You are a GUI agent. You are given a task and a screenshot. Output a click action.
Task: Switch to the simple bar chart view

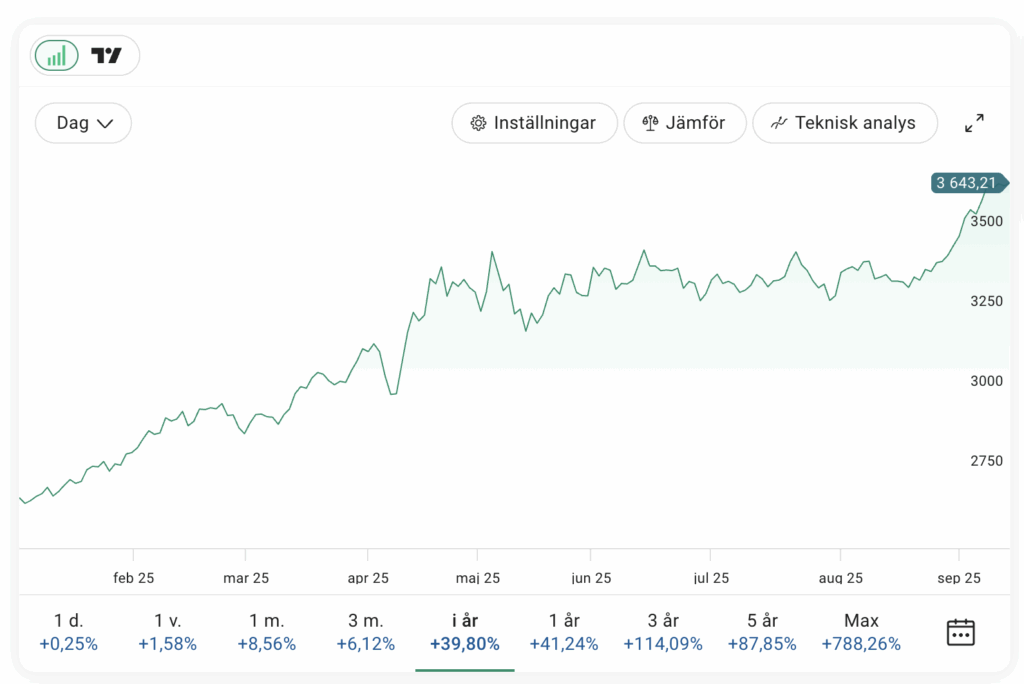tap(57, 56)
